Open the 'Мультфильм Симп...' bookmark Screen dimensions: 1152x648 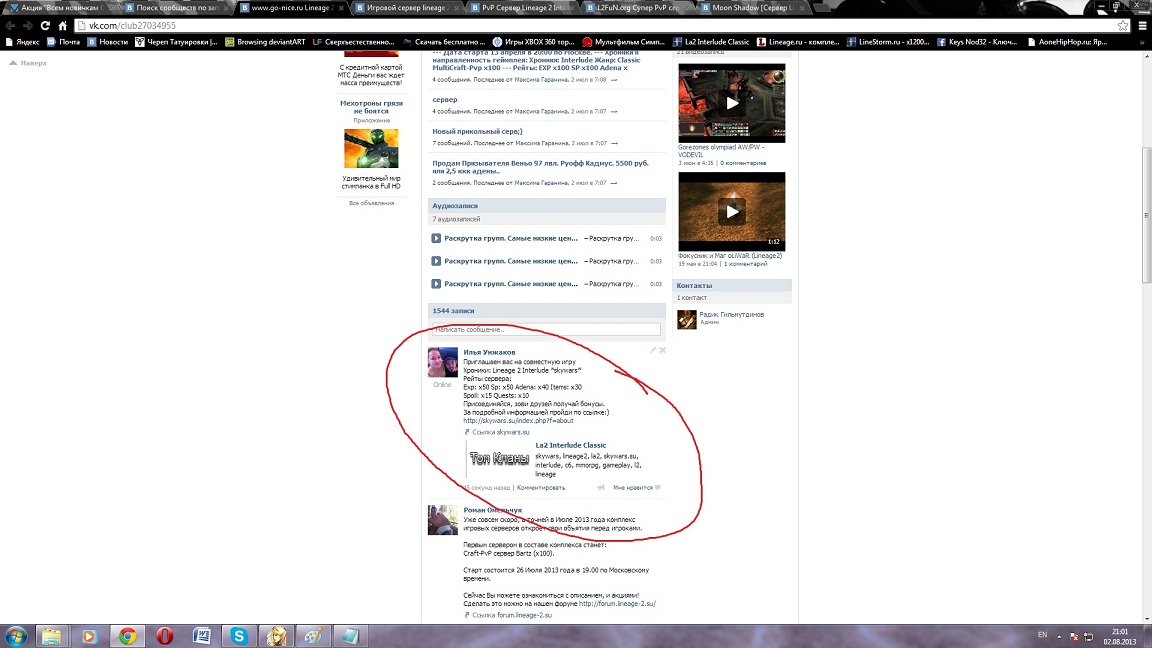[x=624, y=42]
